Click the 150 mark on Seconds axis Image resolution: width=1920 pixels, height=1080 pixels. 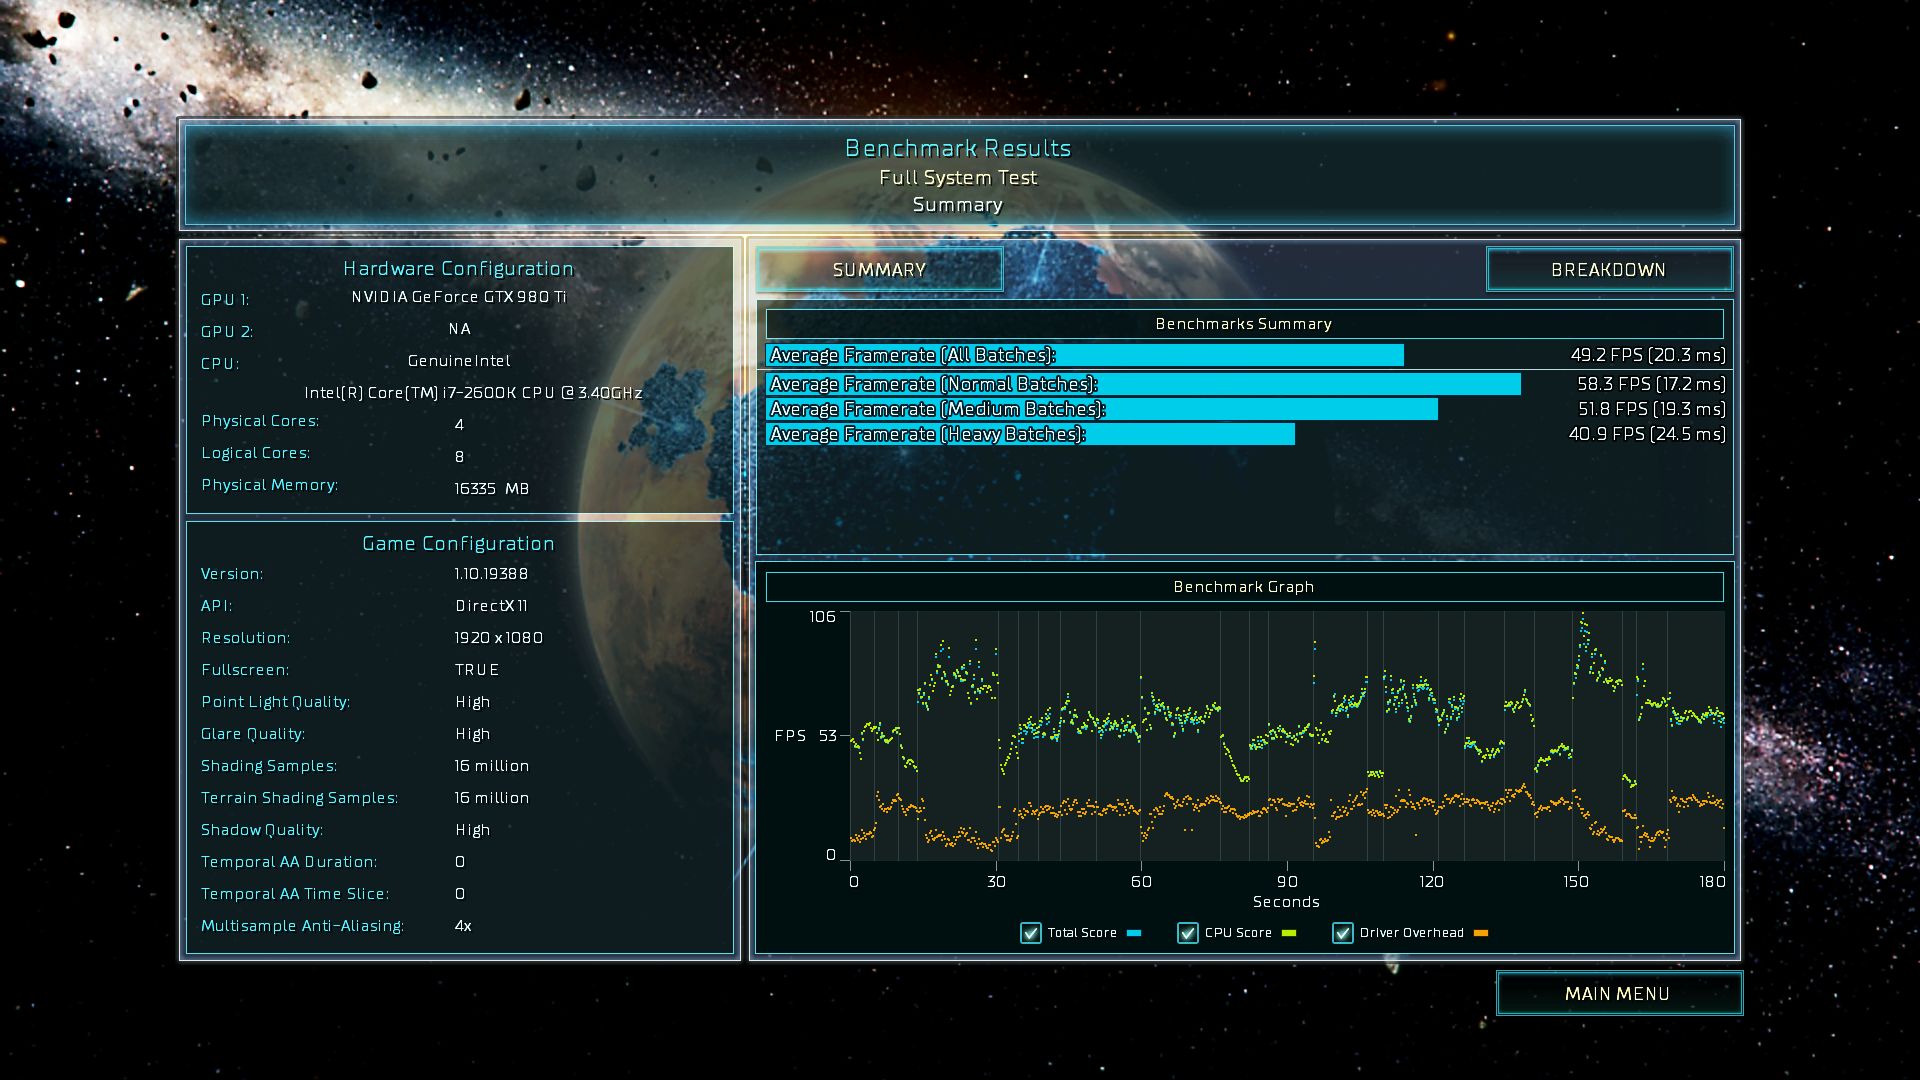pyautogui.click(x=1576, y=881)
